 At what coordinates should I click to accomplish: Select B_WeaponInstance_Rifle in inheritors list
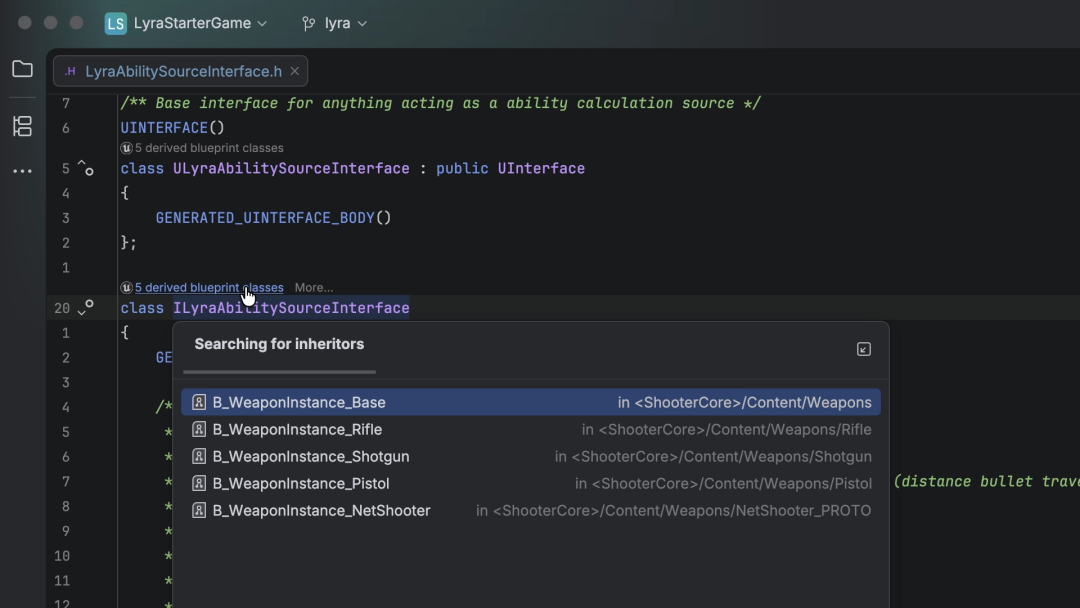pos(531,430)
